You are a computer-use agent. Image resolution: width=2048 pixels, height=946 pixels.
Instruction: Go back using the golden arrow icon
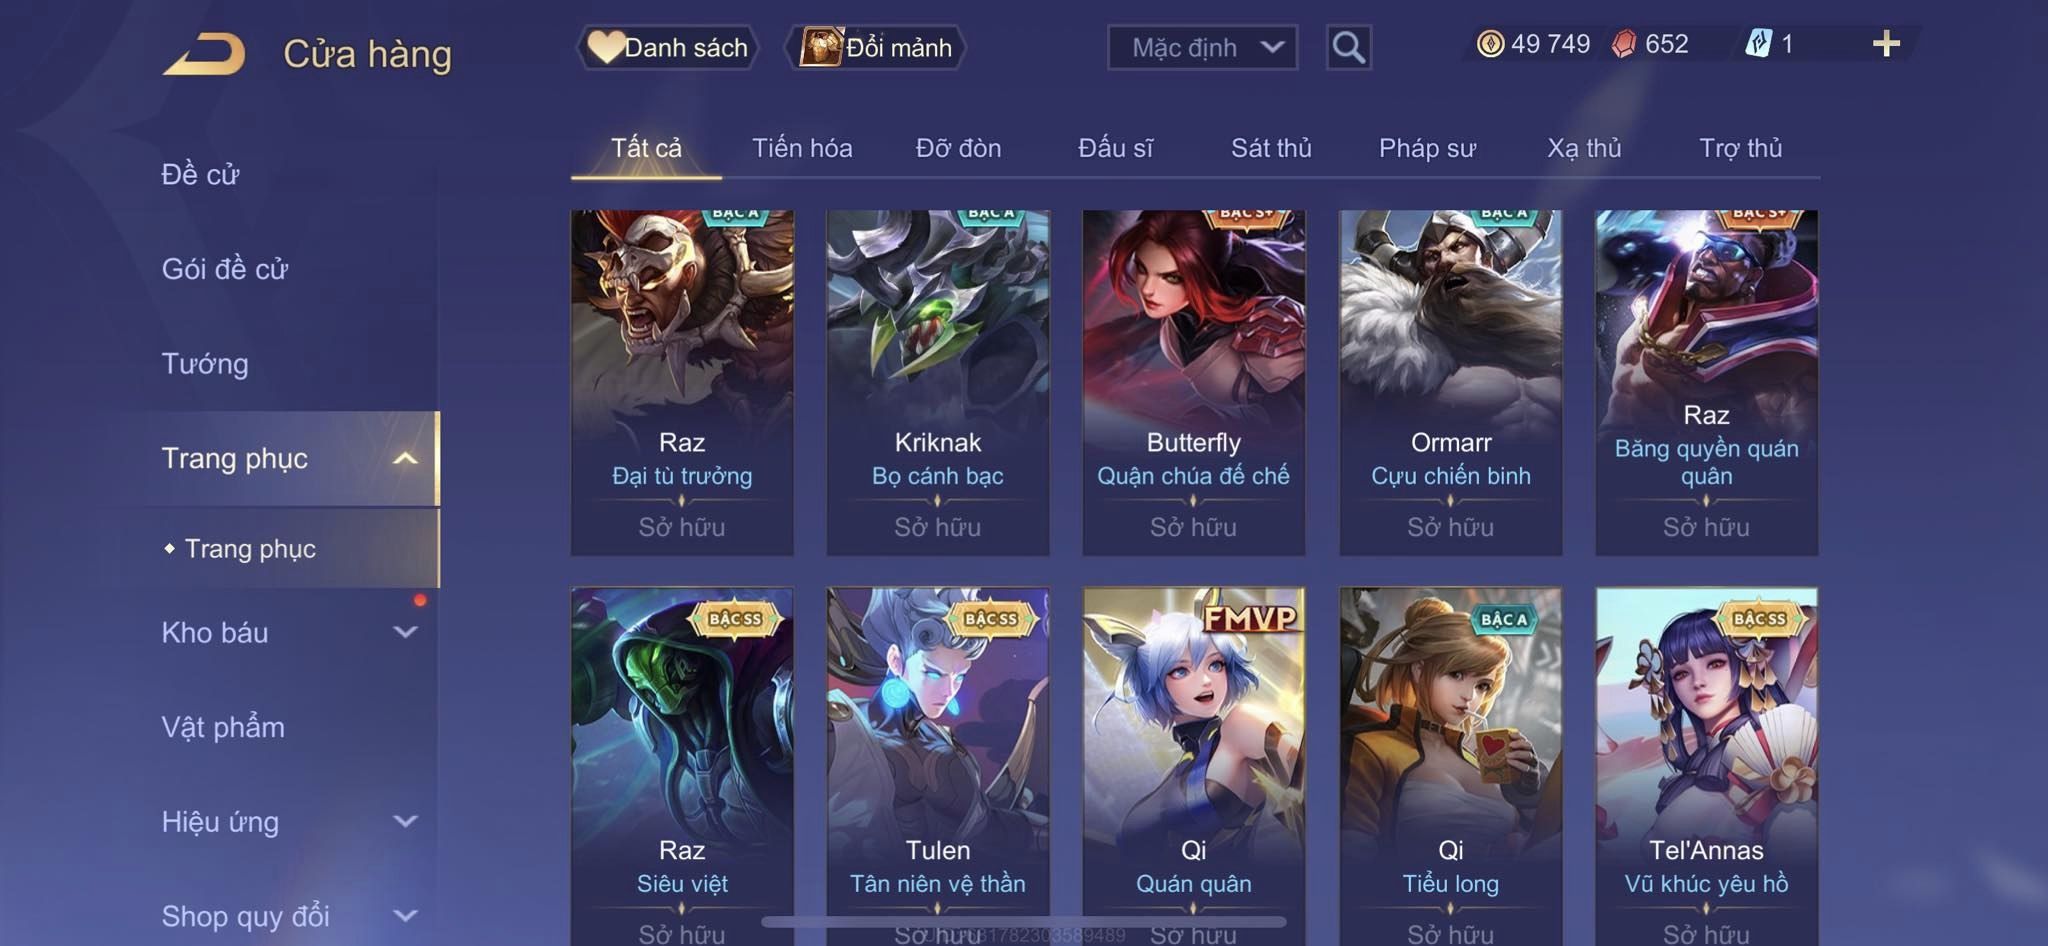click(204, 54)
